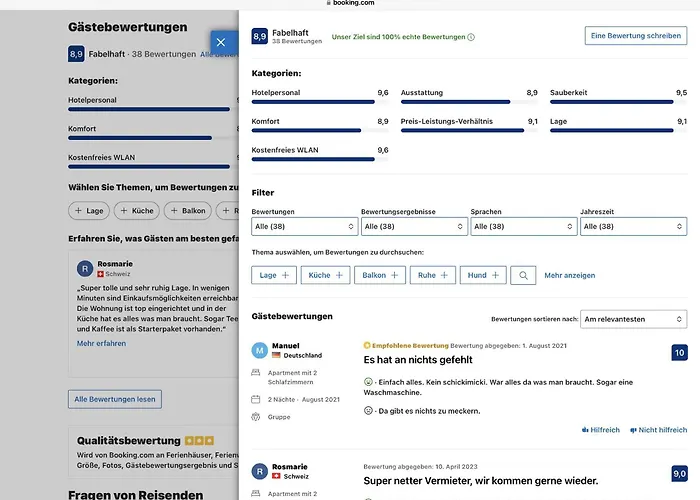Click Bewertung abgegeben: 10. April 2023 text
The height and width of the screenshot is (500, 700).
[421, 467]
